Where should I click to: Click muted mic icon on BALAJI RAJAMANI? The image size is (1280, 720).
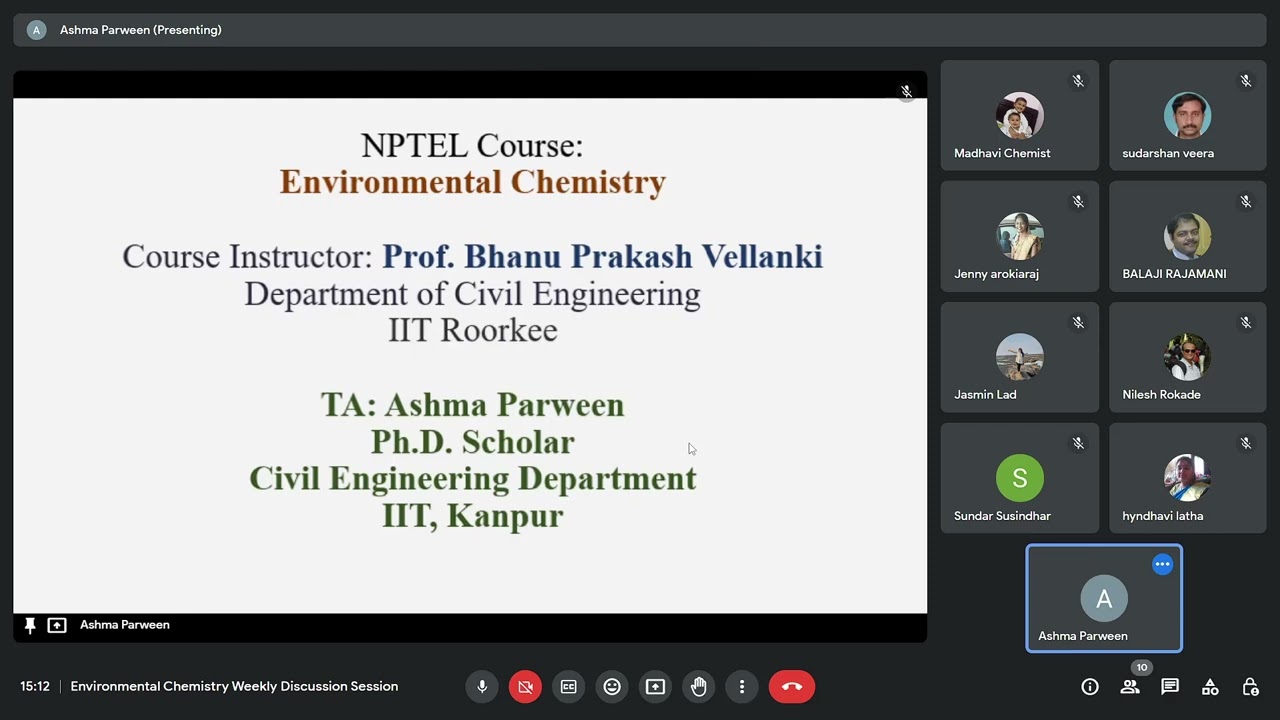coord(1246,202)
